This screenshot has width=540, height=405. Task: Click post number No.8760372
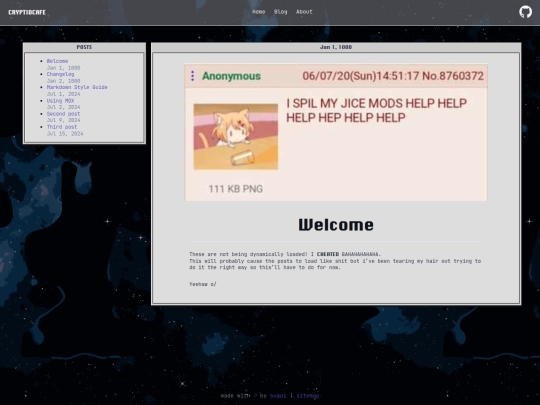point(453,76)
